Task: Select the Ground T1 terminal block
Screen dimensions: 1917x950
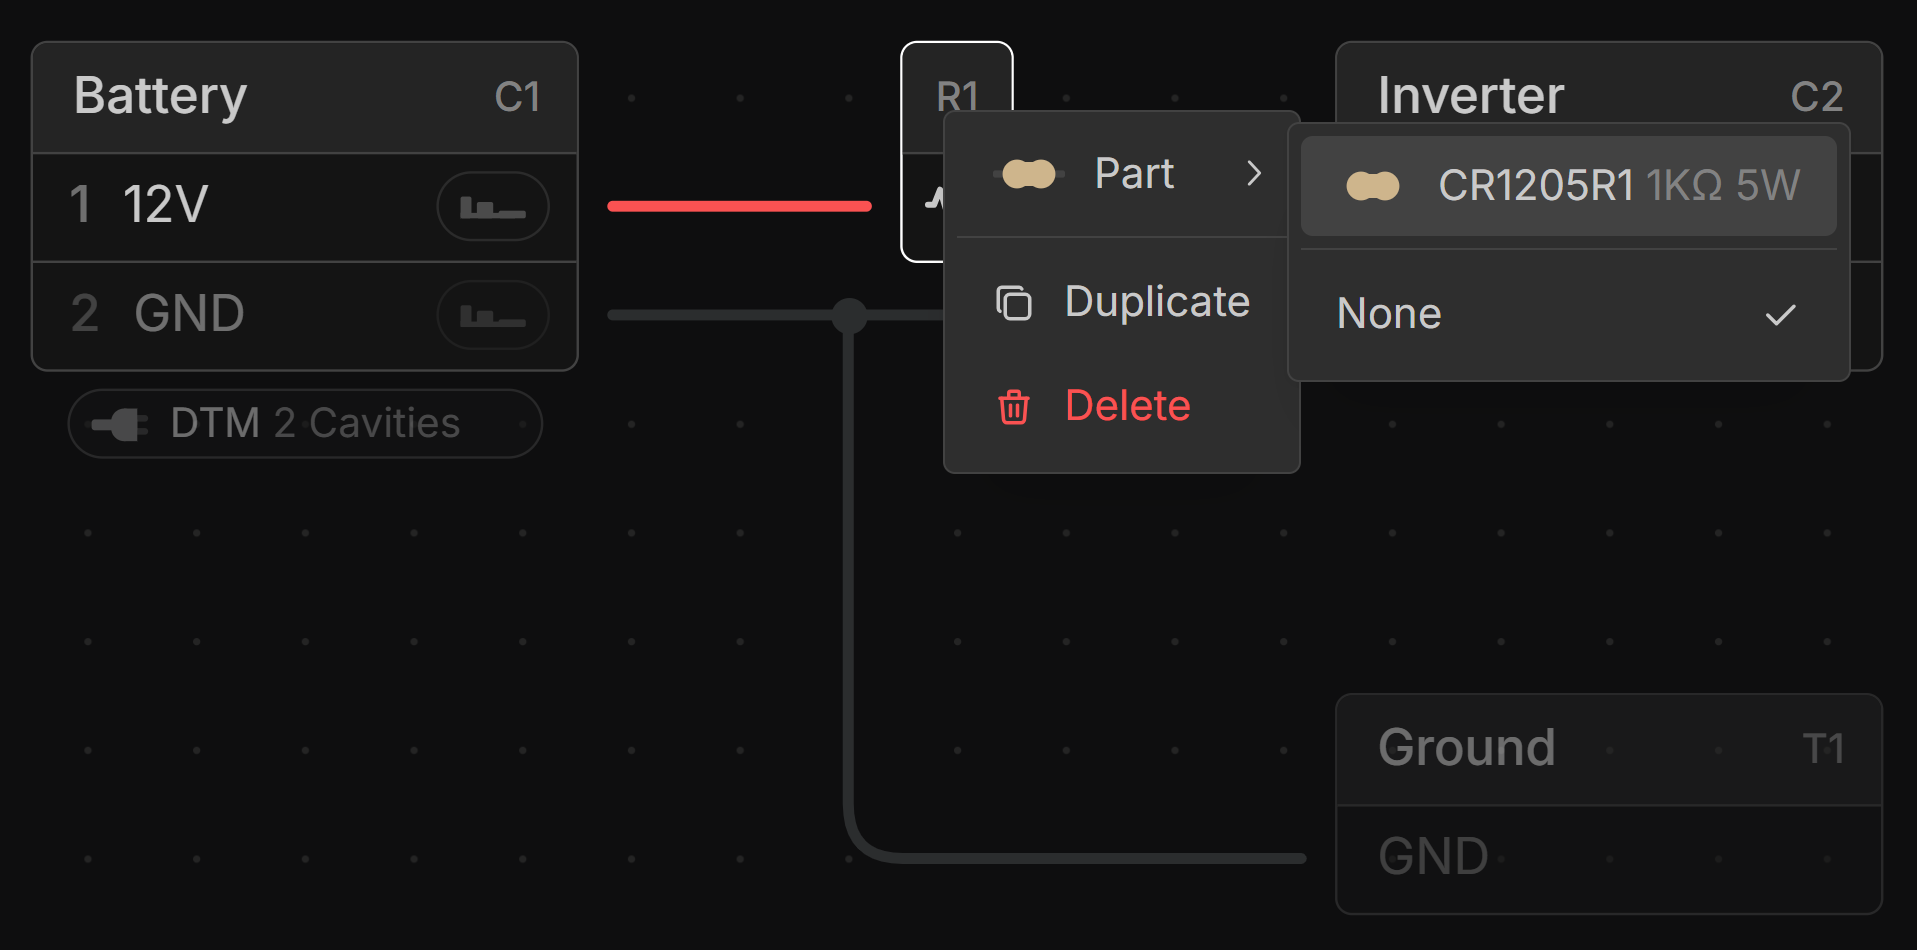Action: (x=1608, y=749)
